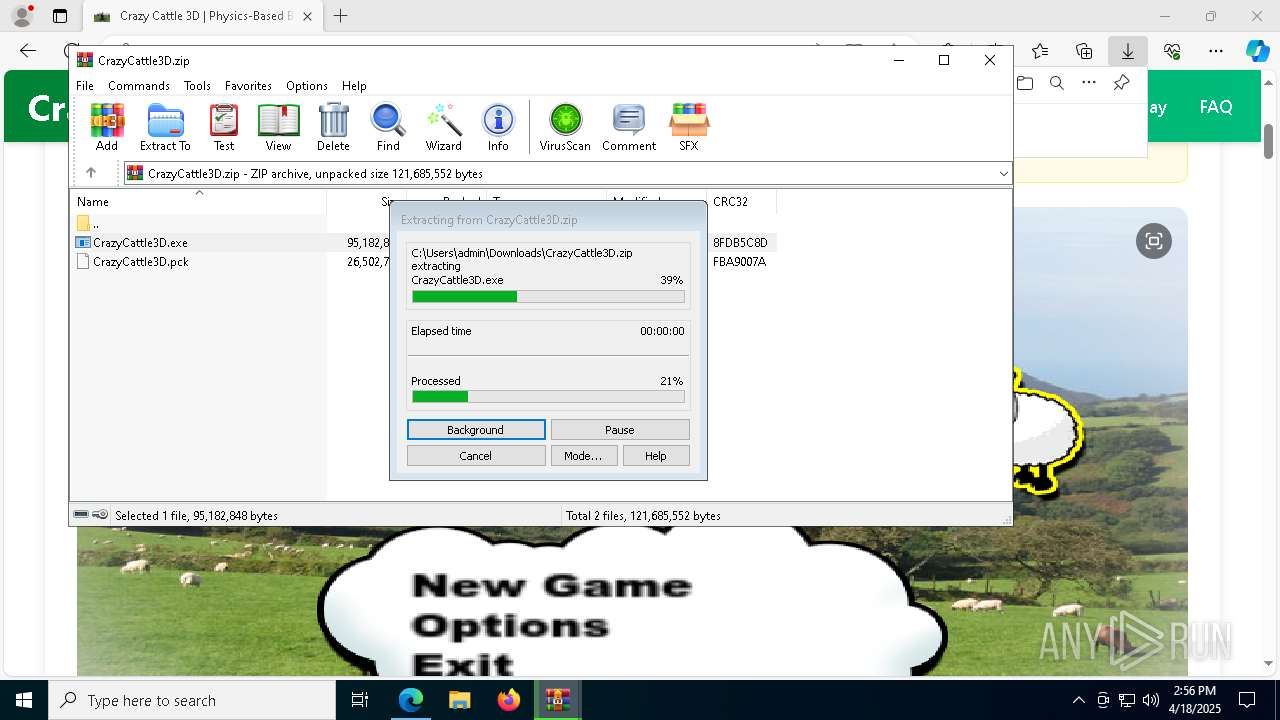This screenshot has width=1280, height=720.
Task: Open the Favorites menu
Action: pos(248,86)
